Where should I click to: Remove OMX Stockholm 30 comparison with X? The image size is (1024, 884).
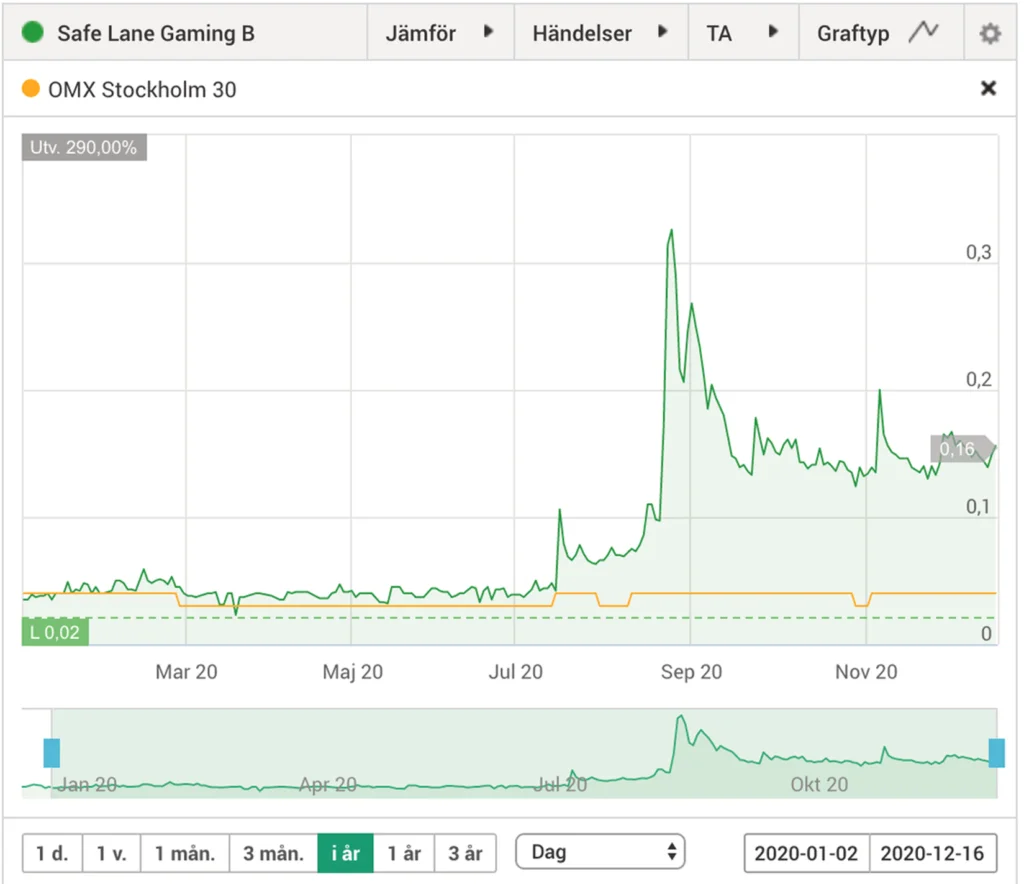pos(988,88)
